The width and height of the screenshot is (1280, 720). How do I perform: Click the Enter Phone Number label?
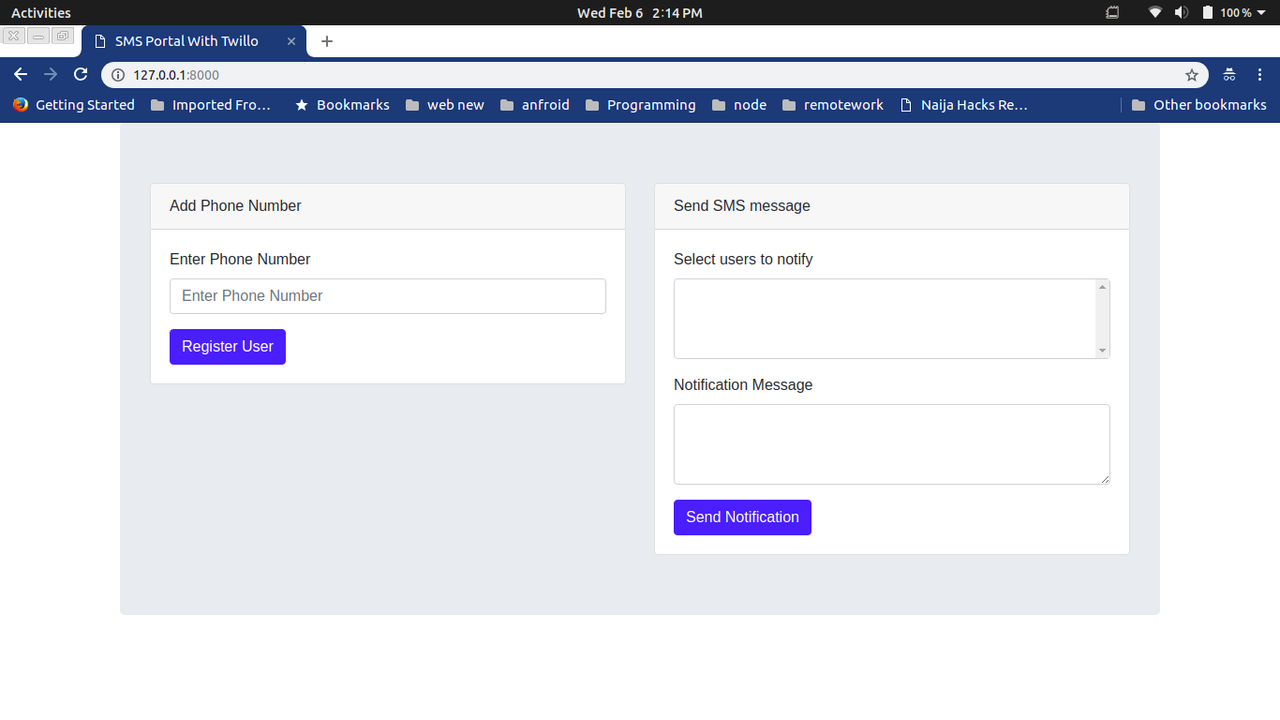click(x=240, y=259)
